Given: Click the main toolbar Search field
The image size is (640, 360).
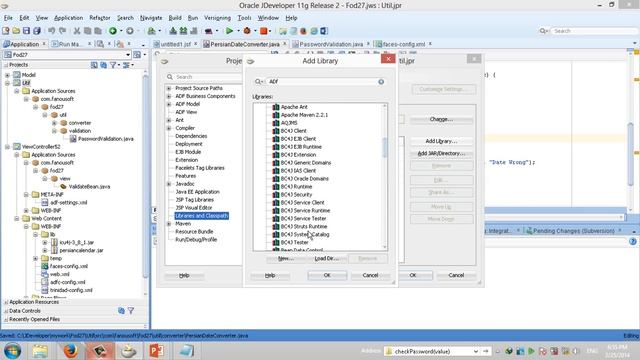Looking at the screenshot, I should 593,31.
